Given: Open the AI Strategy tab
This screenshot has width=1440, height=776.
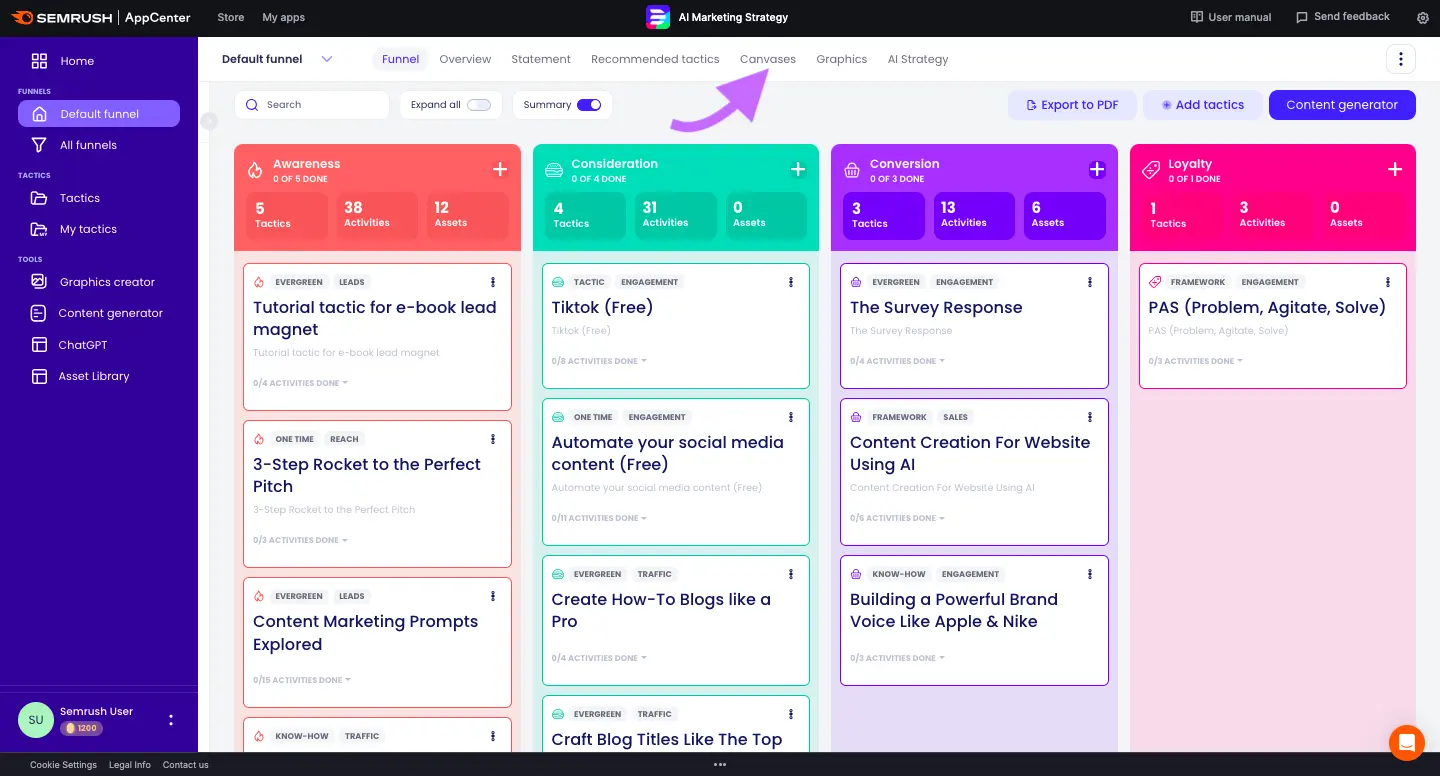Looking at the screenshot, I should (x=917, y=59).
